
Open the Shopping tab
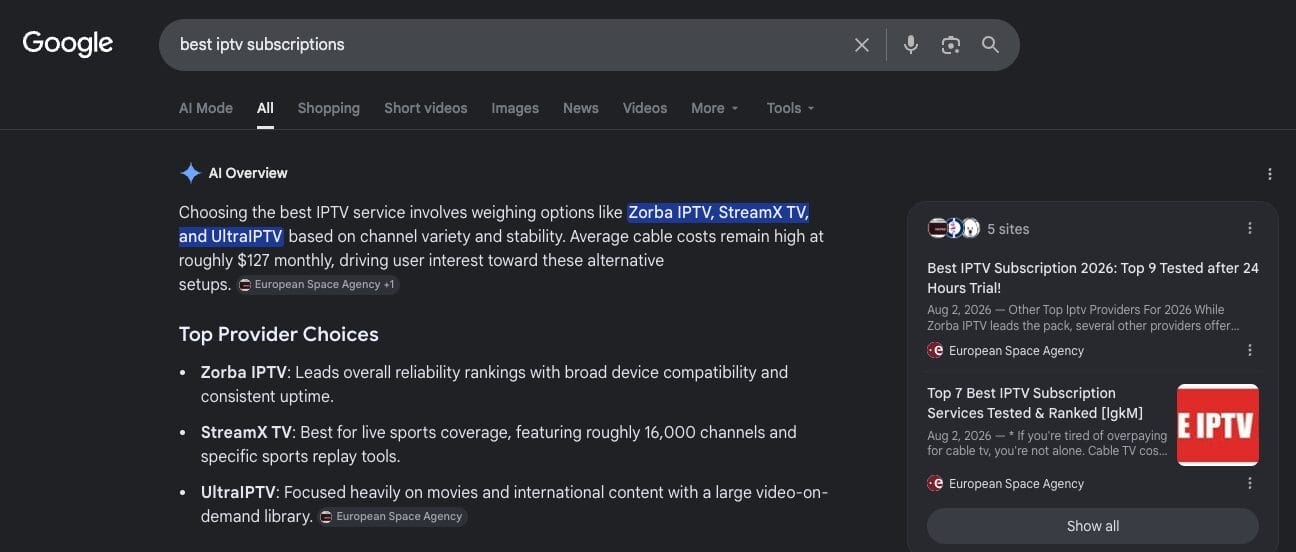pyautogui.click(x=328, y=108)
